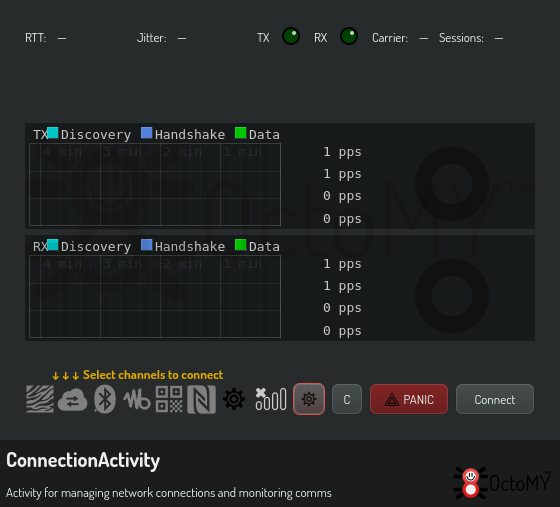Click the Sessions label

[461, 38]
